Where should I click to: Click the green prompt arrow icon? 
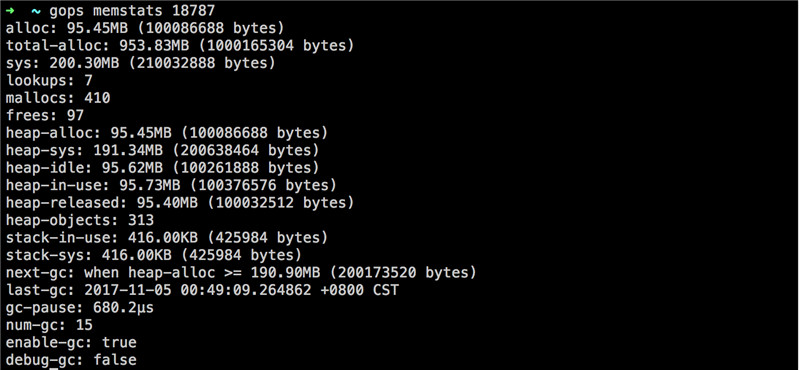point(10,10)
